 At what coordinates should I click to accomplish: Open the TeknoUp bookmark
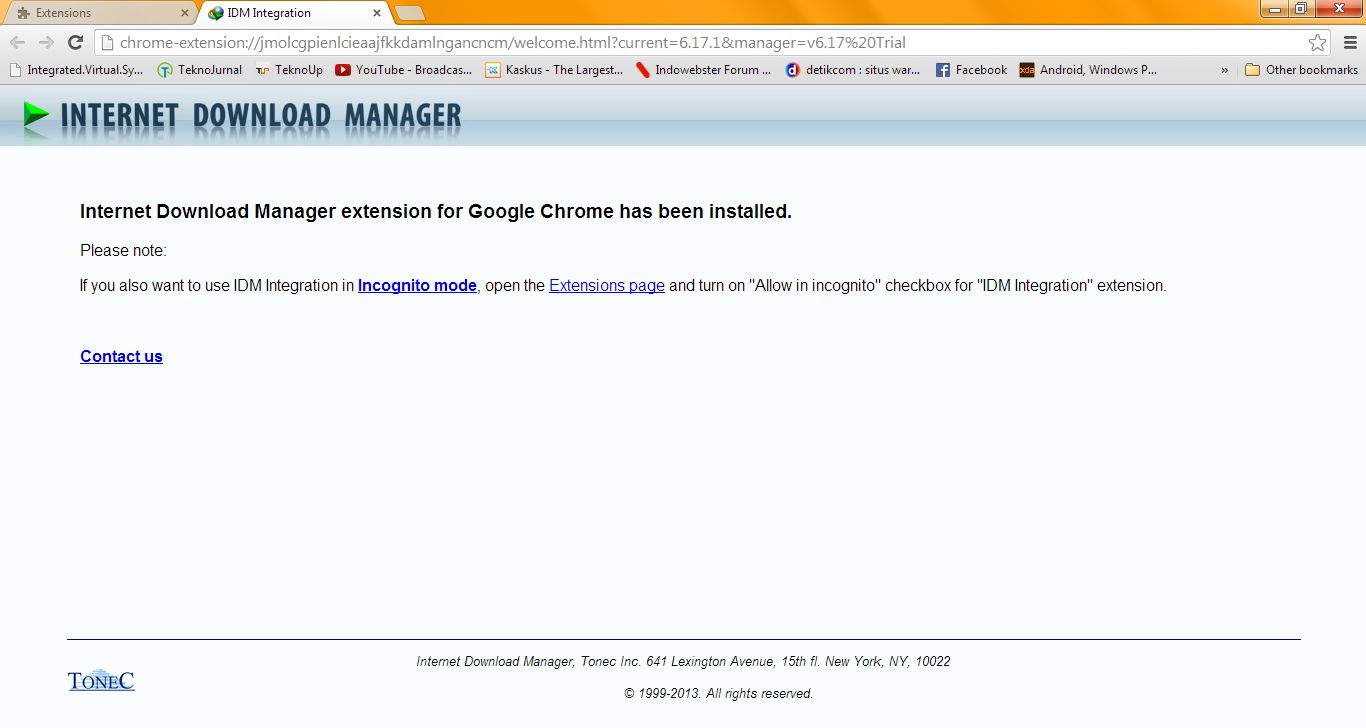click(289, 70)
